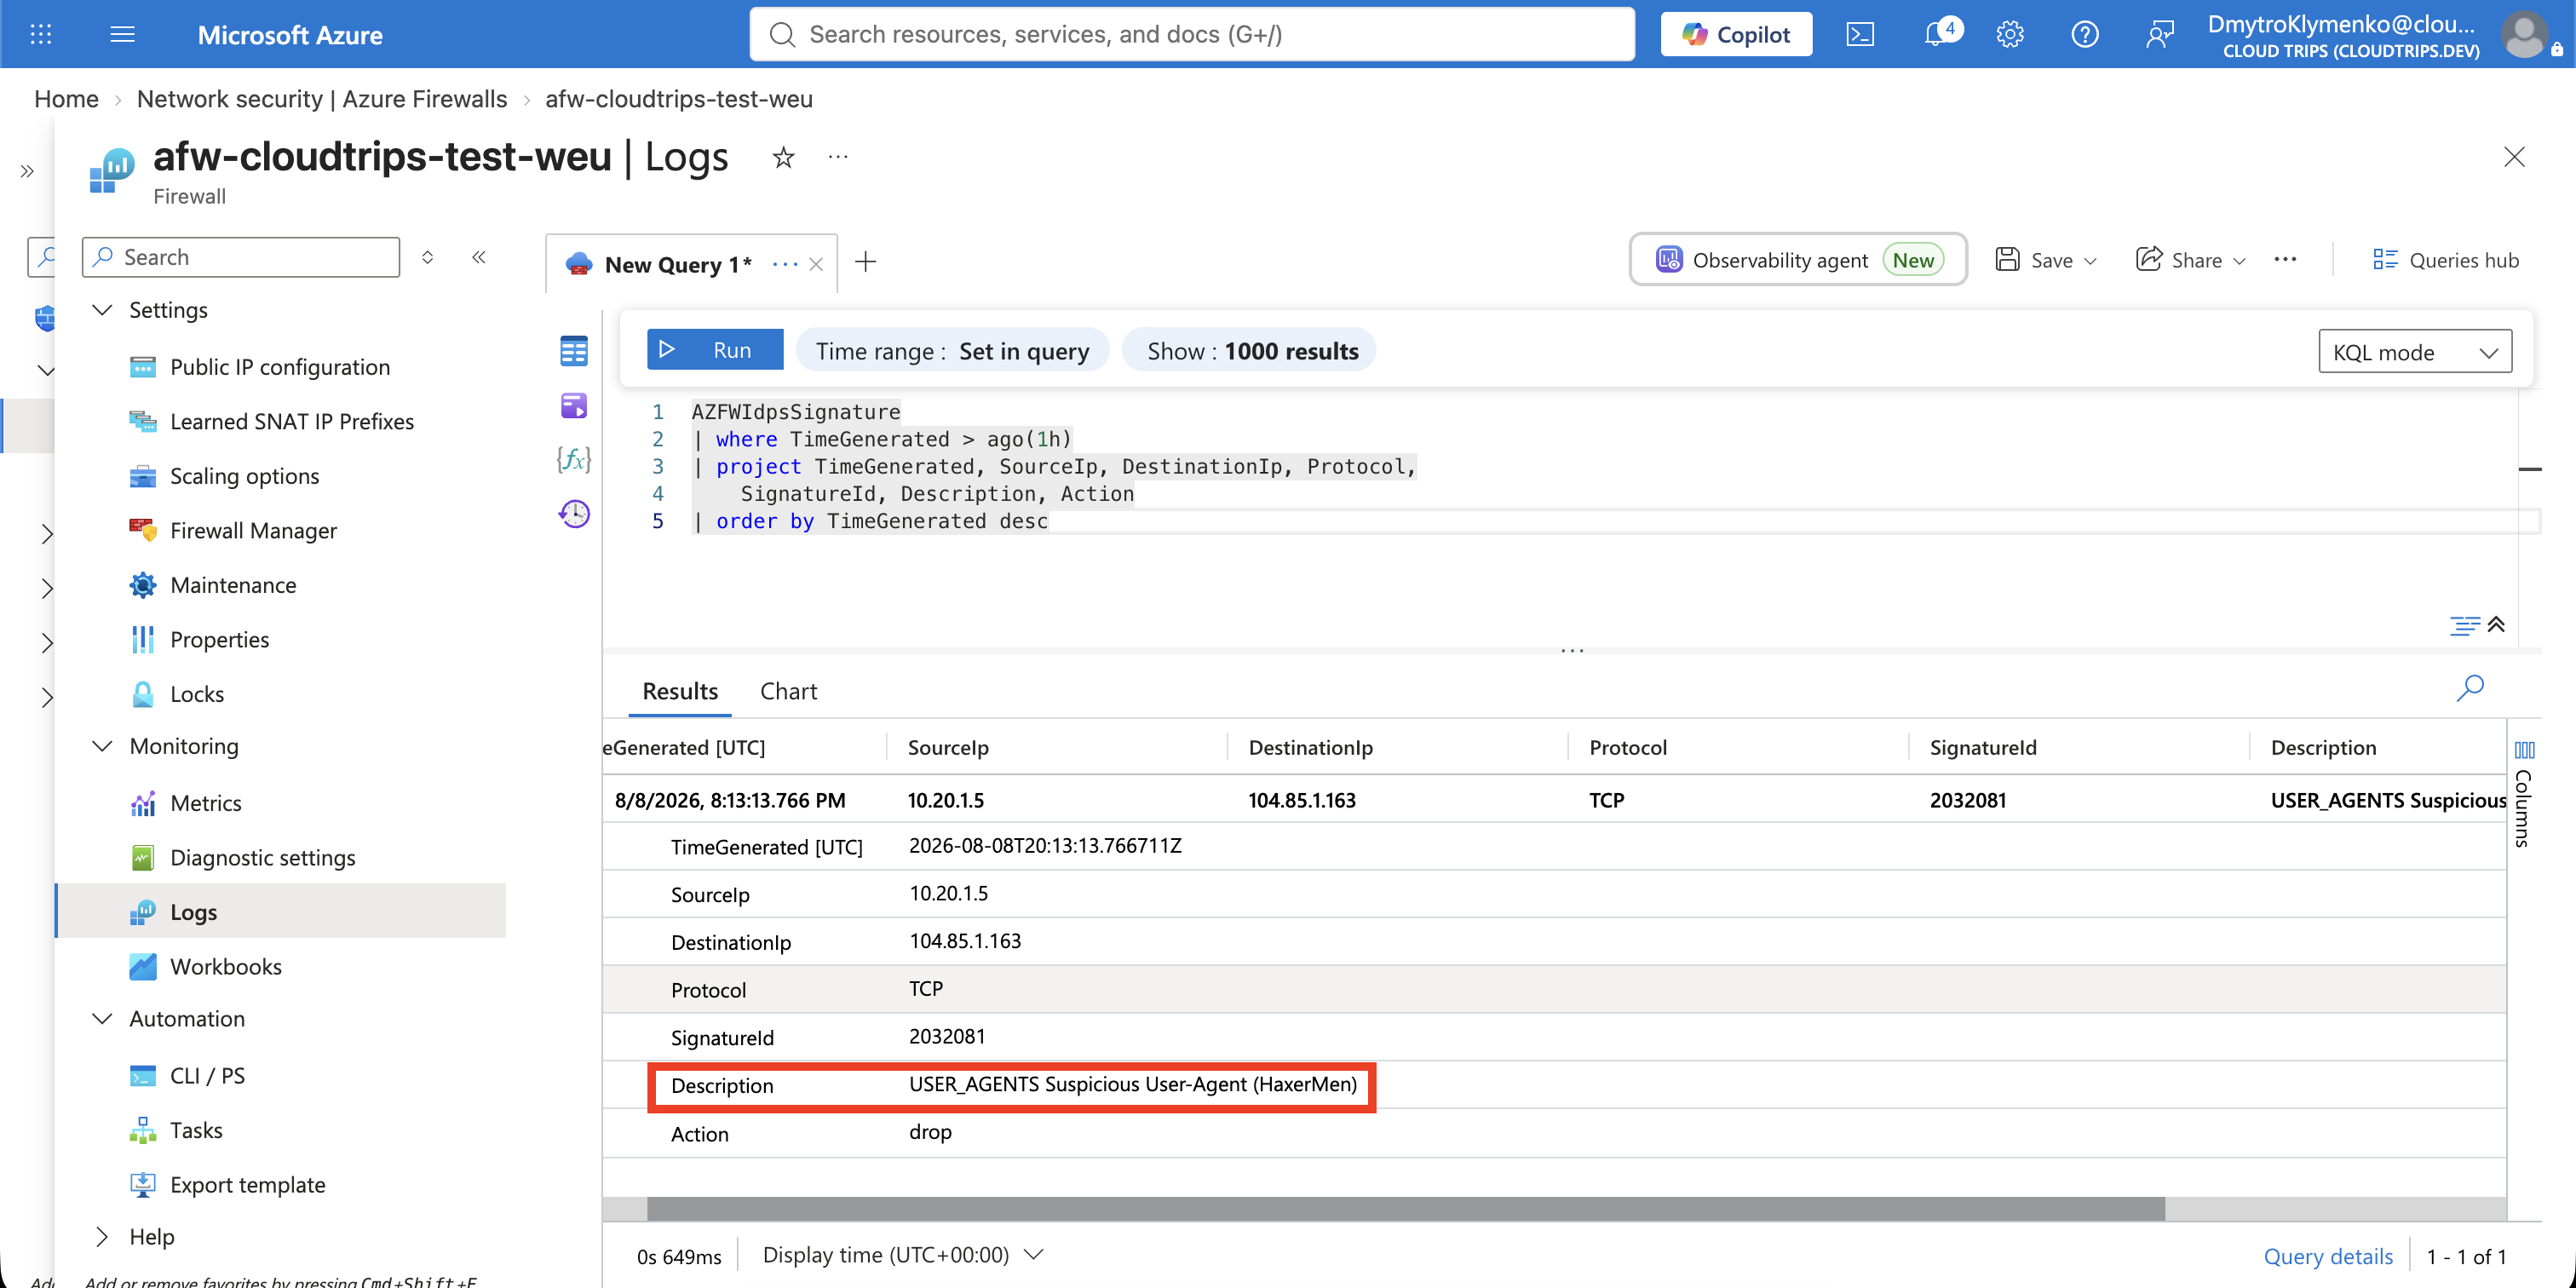Open the notifications bell

1937,34
